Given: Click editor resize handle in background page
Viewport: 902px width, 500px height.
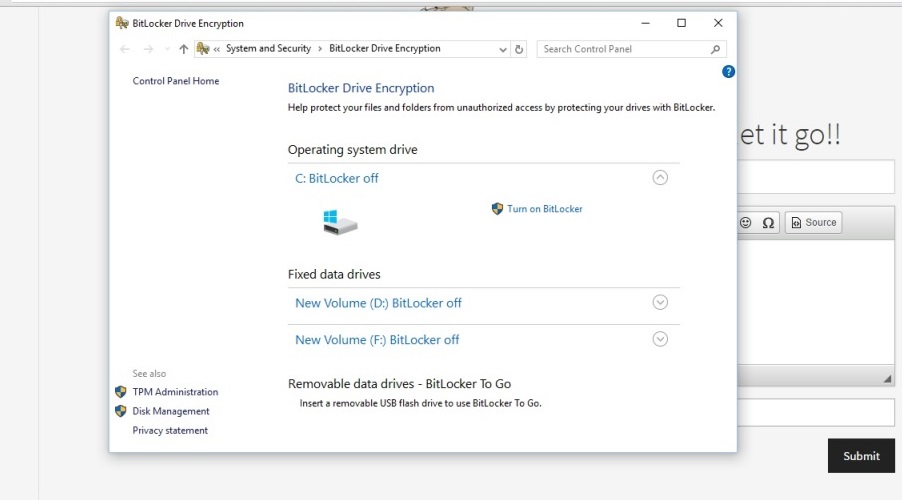Looking at the screenshot, I should (887, 379).
